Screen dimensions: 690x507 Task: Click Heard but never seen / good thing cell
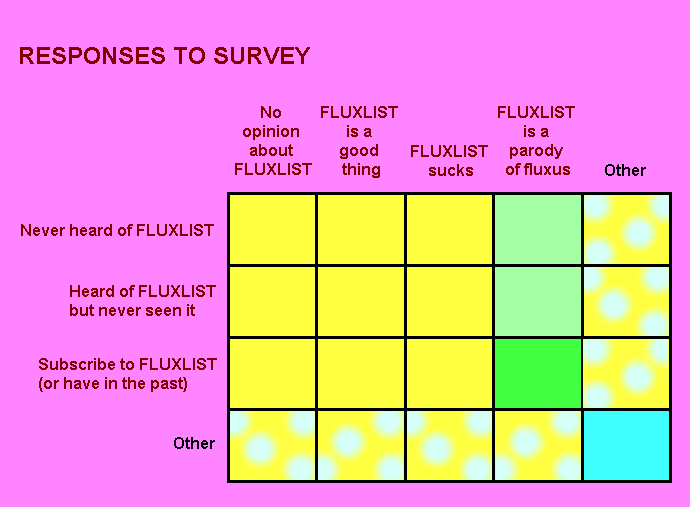tap(360, 301)
